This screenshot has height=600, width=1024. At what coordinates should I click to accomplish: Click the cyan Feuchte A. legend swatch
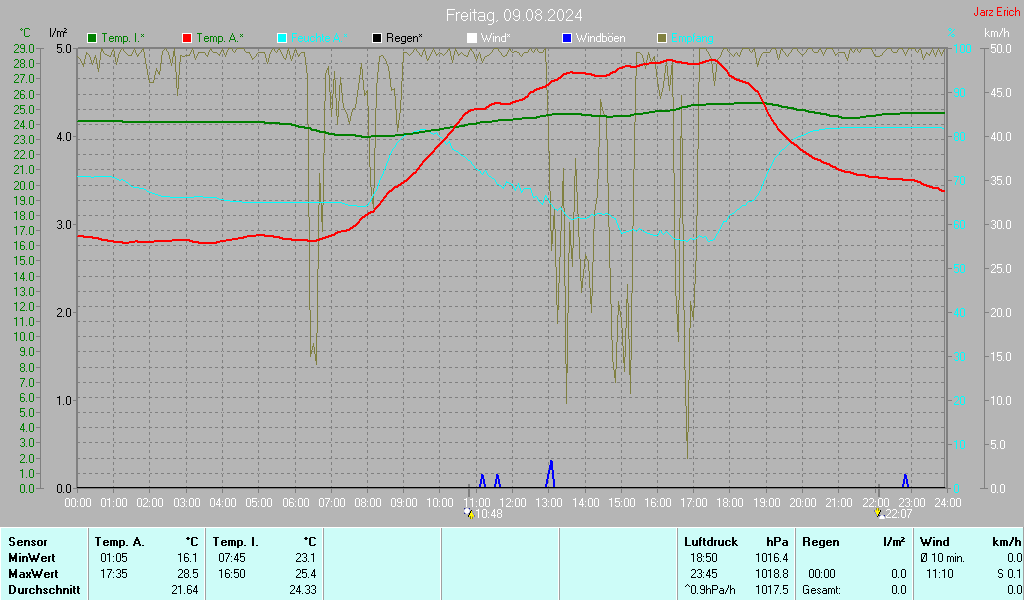point(282,39)
